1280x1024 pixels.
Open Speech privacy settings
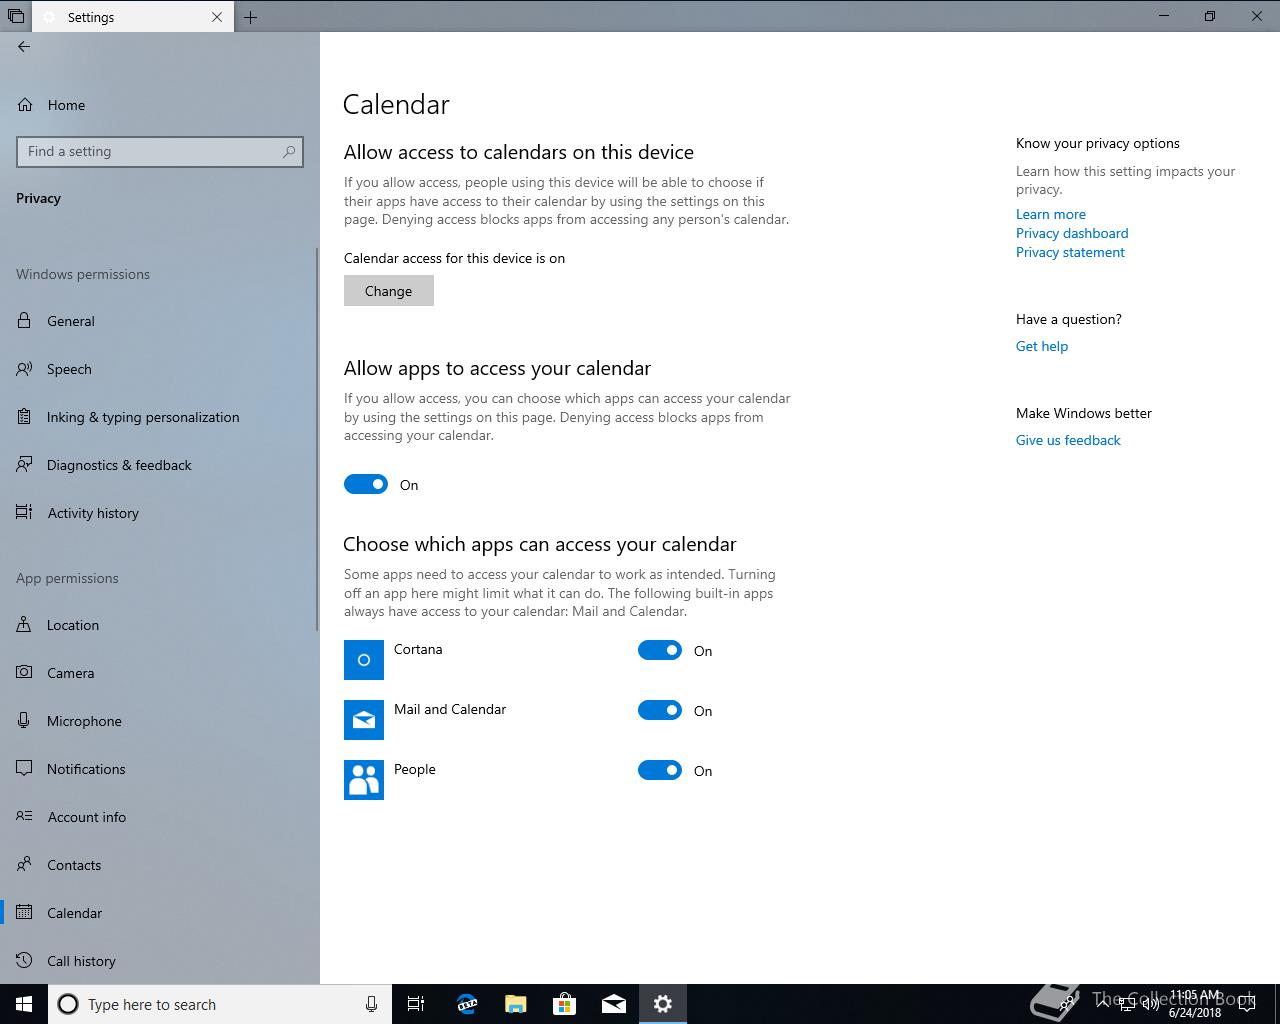(160, 369)
